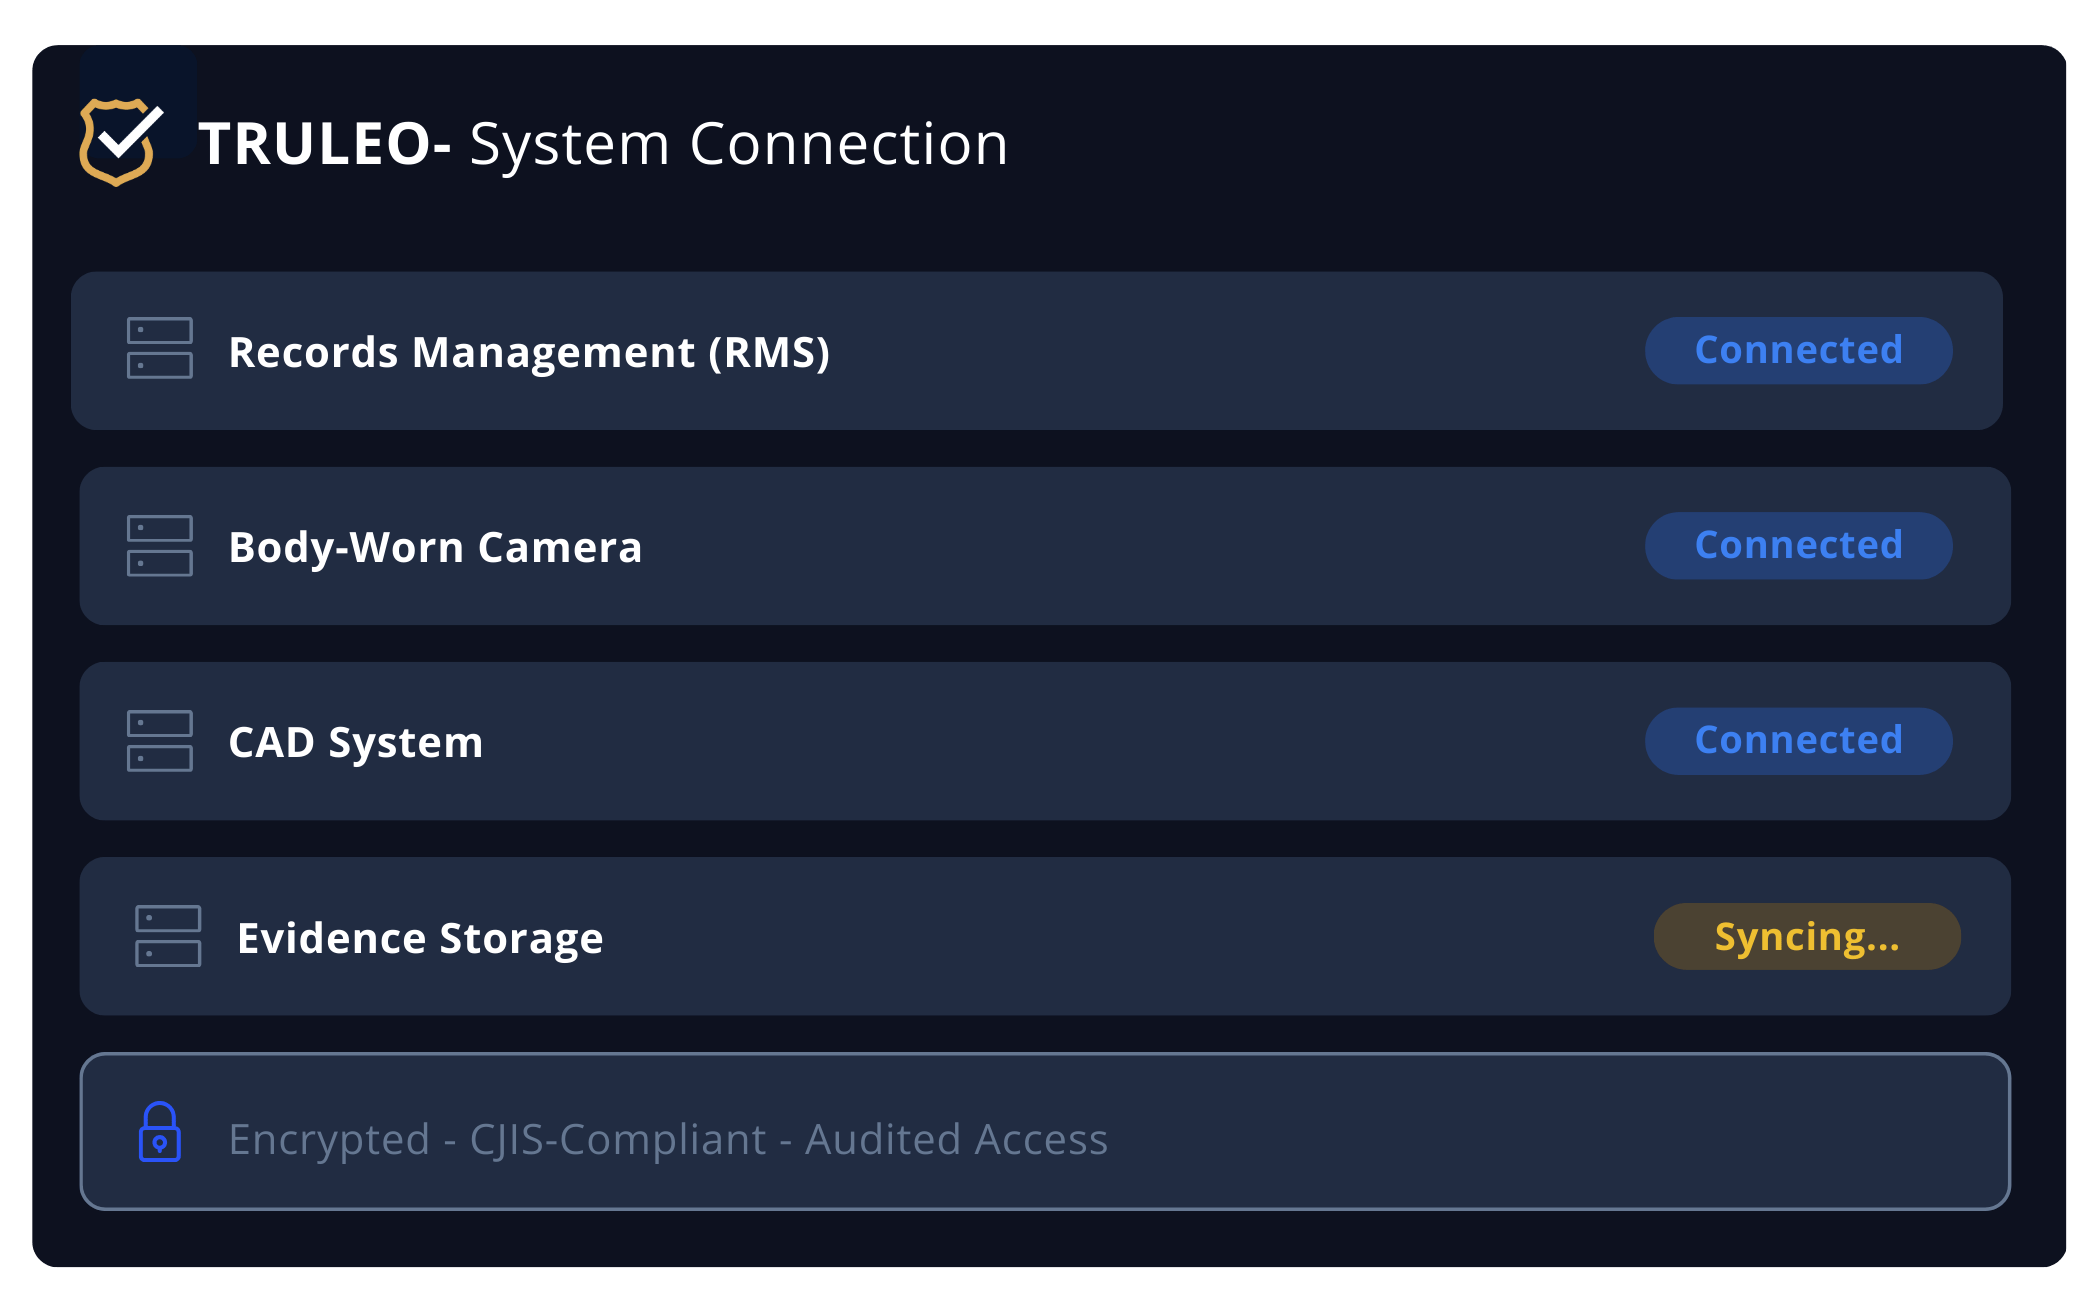Click the Connected badge for CAD System
Viewport: 2100px width, 1313px height.
click(x=1798, y=741)
